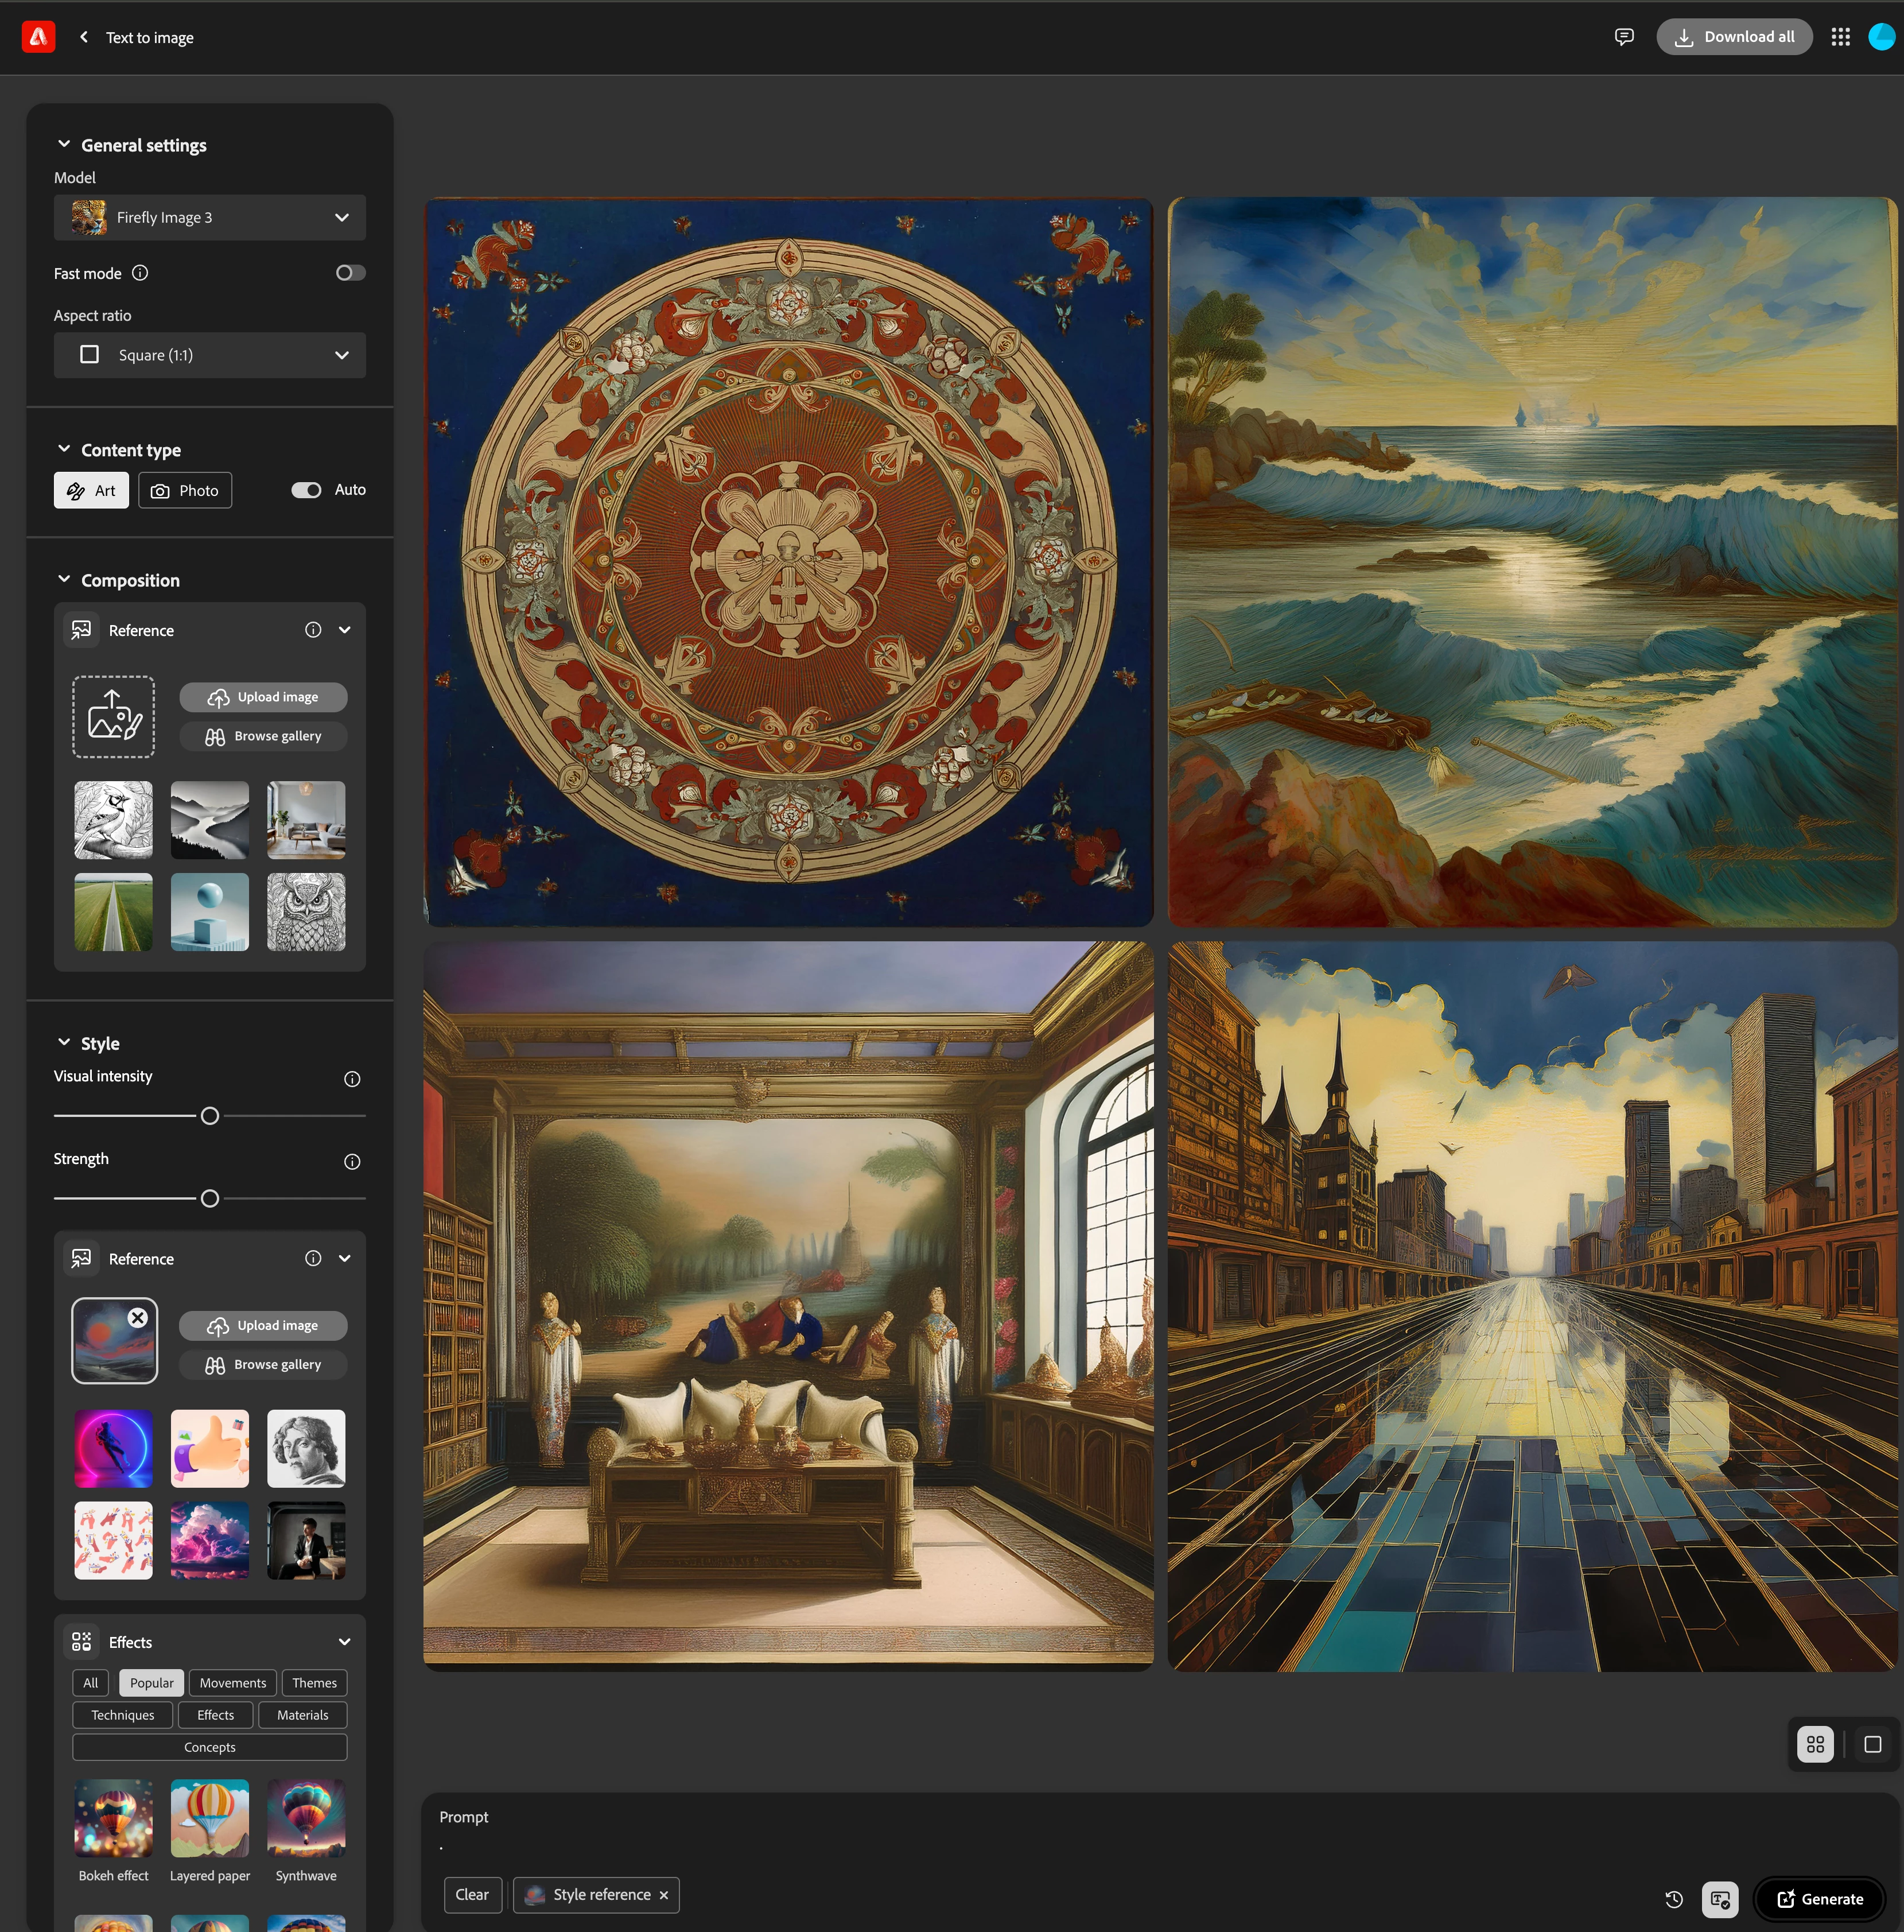Screen dimensions: 1904x1932
Task: Adjust the Visual intensity slider handle
Action: pos(210,1116)
